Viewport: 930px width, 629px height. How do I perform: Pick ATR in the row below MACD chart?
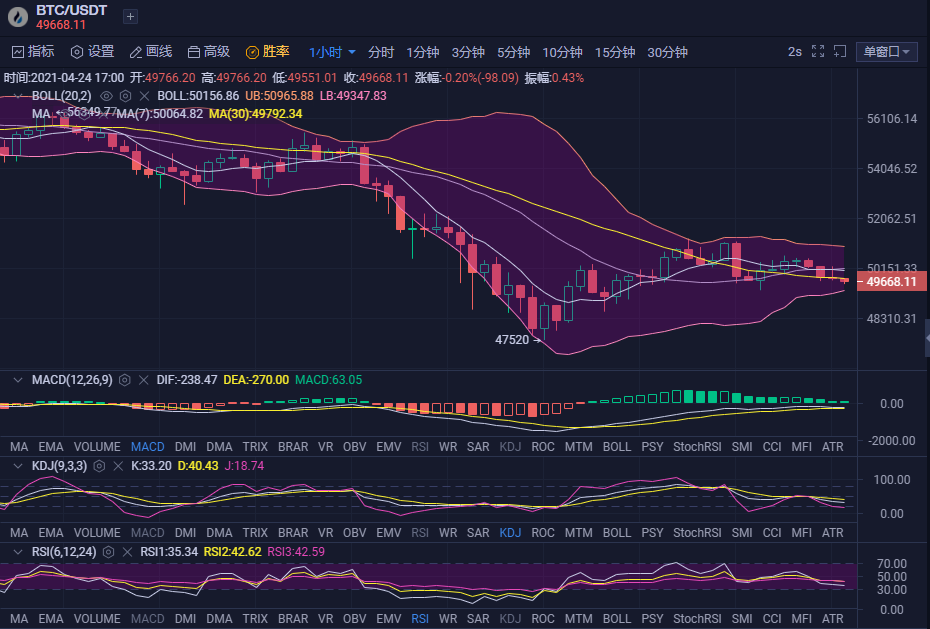click(832, 446)
